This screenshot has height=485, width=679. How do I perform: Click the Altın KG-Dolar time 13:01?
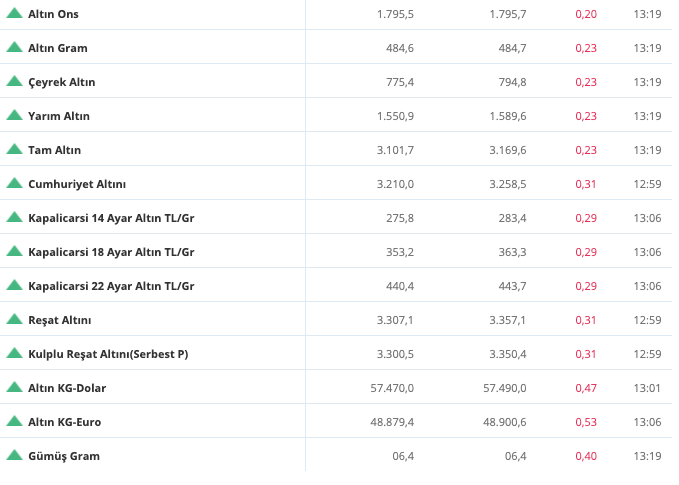[x=647, y=388]
